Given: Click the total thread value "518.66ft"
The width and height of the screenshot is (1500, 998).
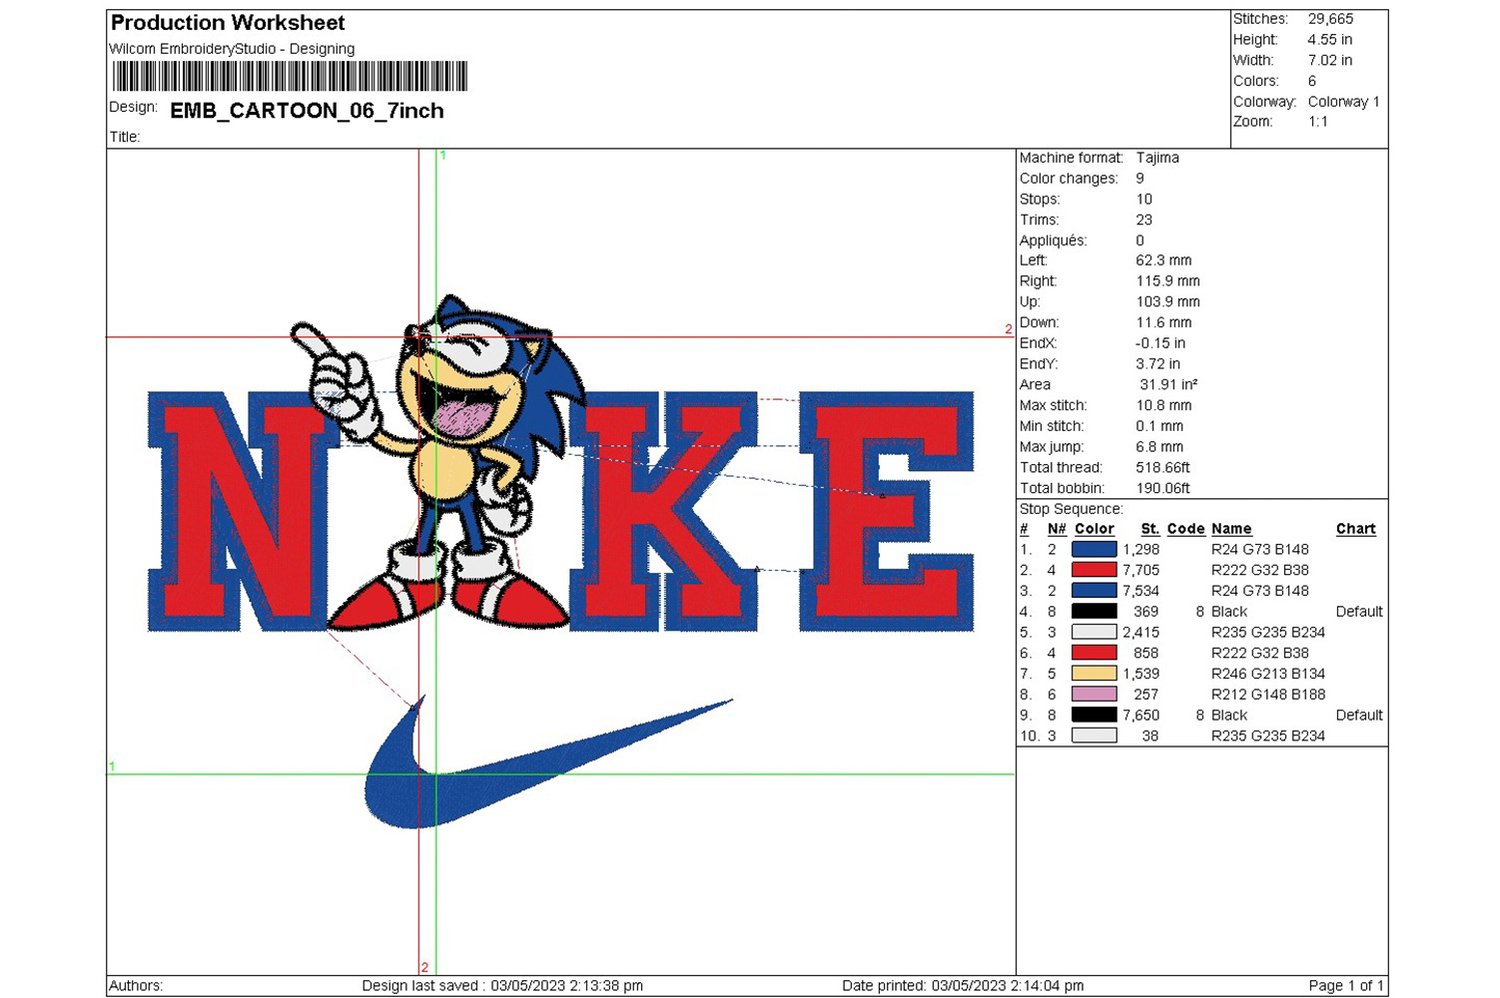Looking at the screenshot, I should pyautogui.click(x=1163, y=468).
